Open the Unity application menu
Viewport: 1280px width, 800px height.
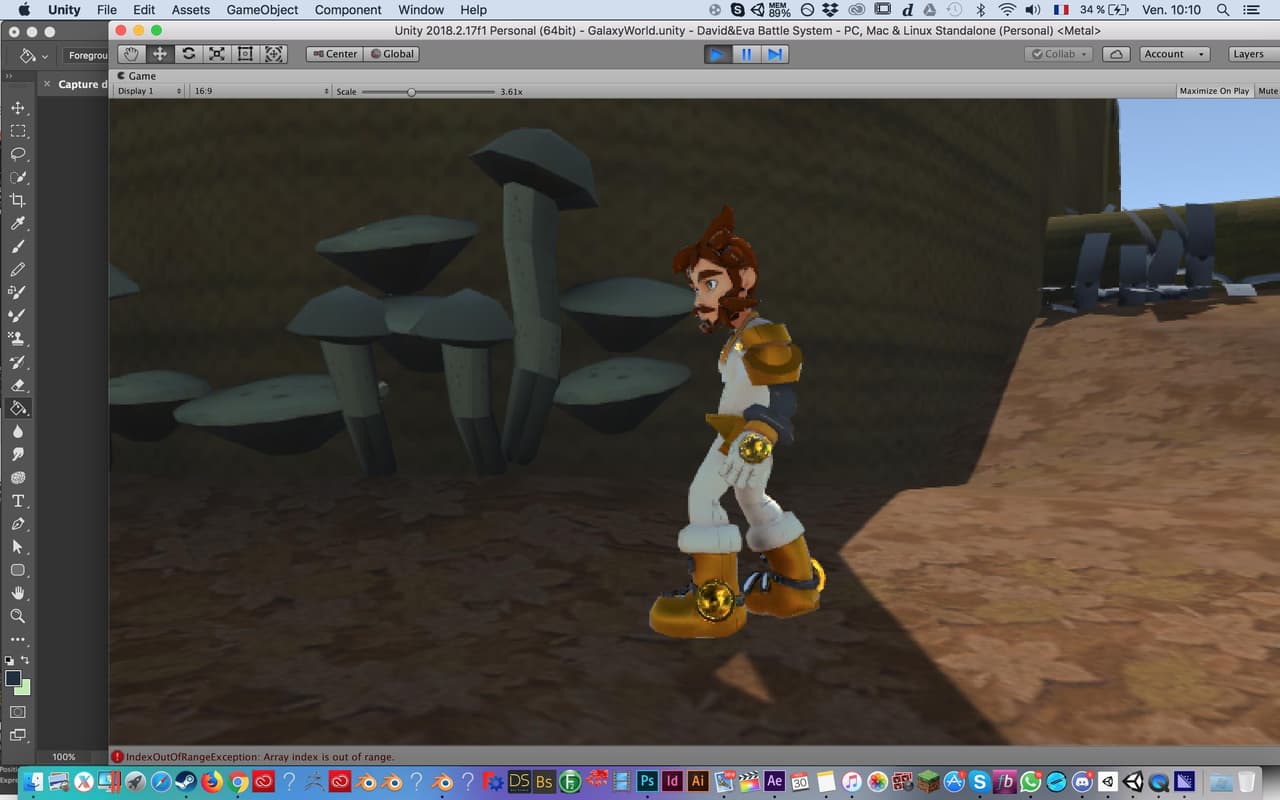point(64,10)
